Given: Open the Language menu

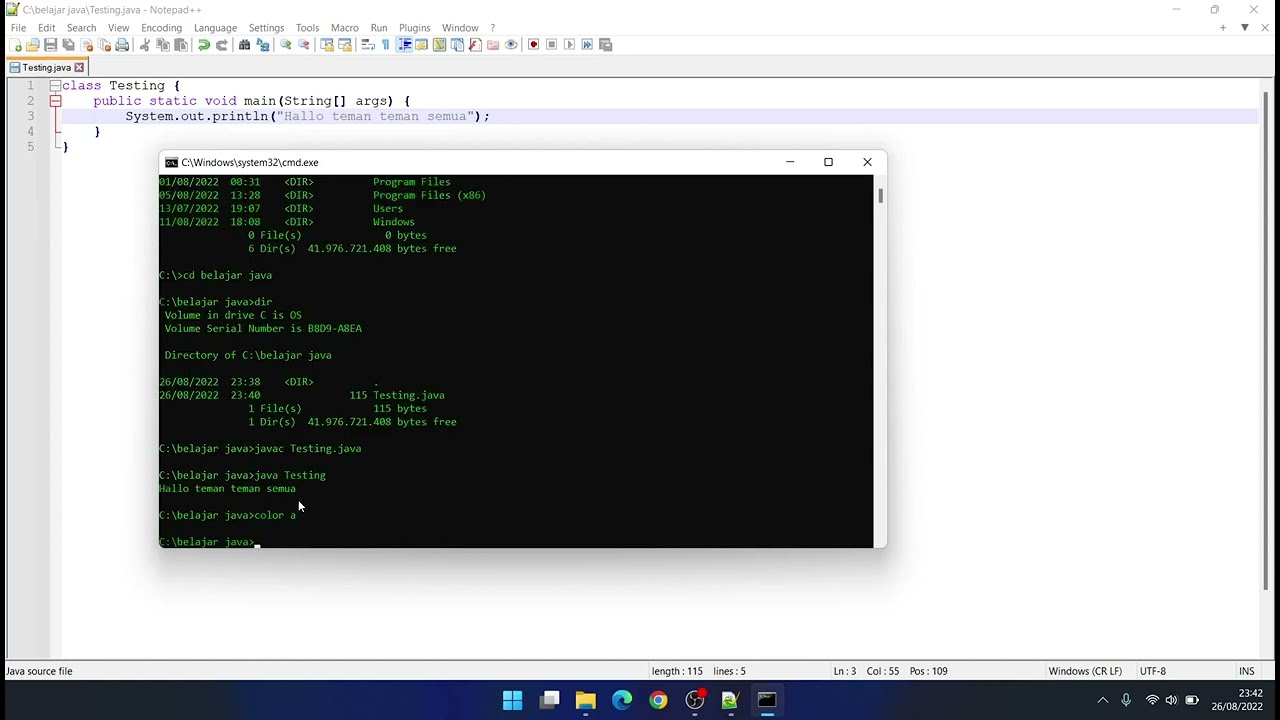Looking at the screenshot, I should [215, 27].
